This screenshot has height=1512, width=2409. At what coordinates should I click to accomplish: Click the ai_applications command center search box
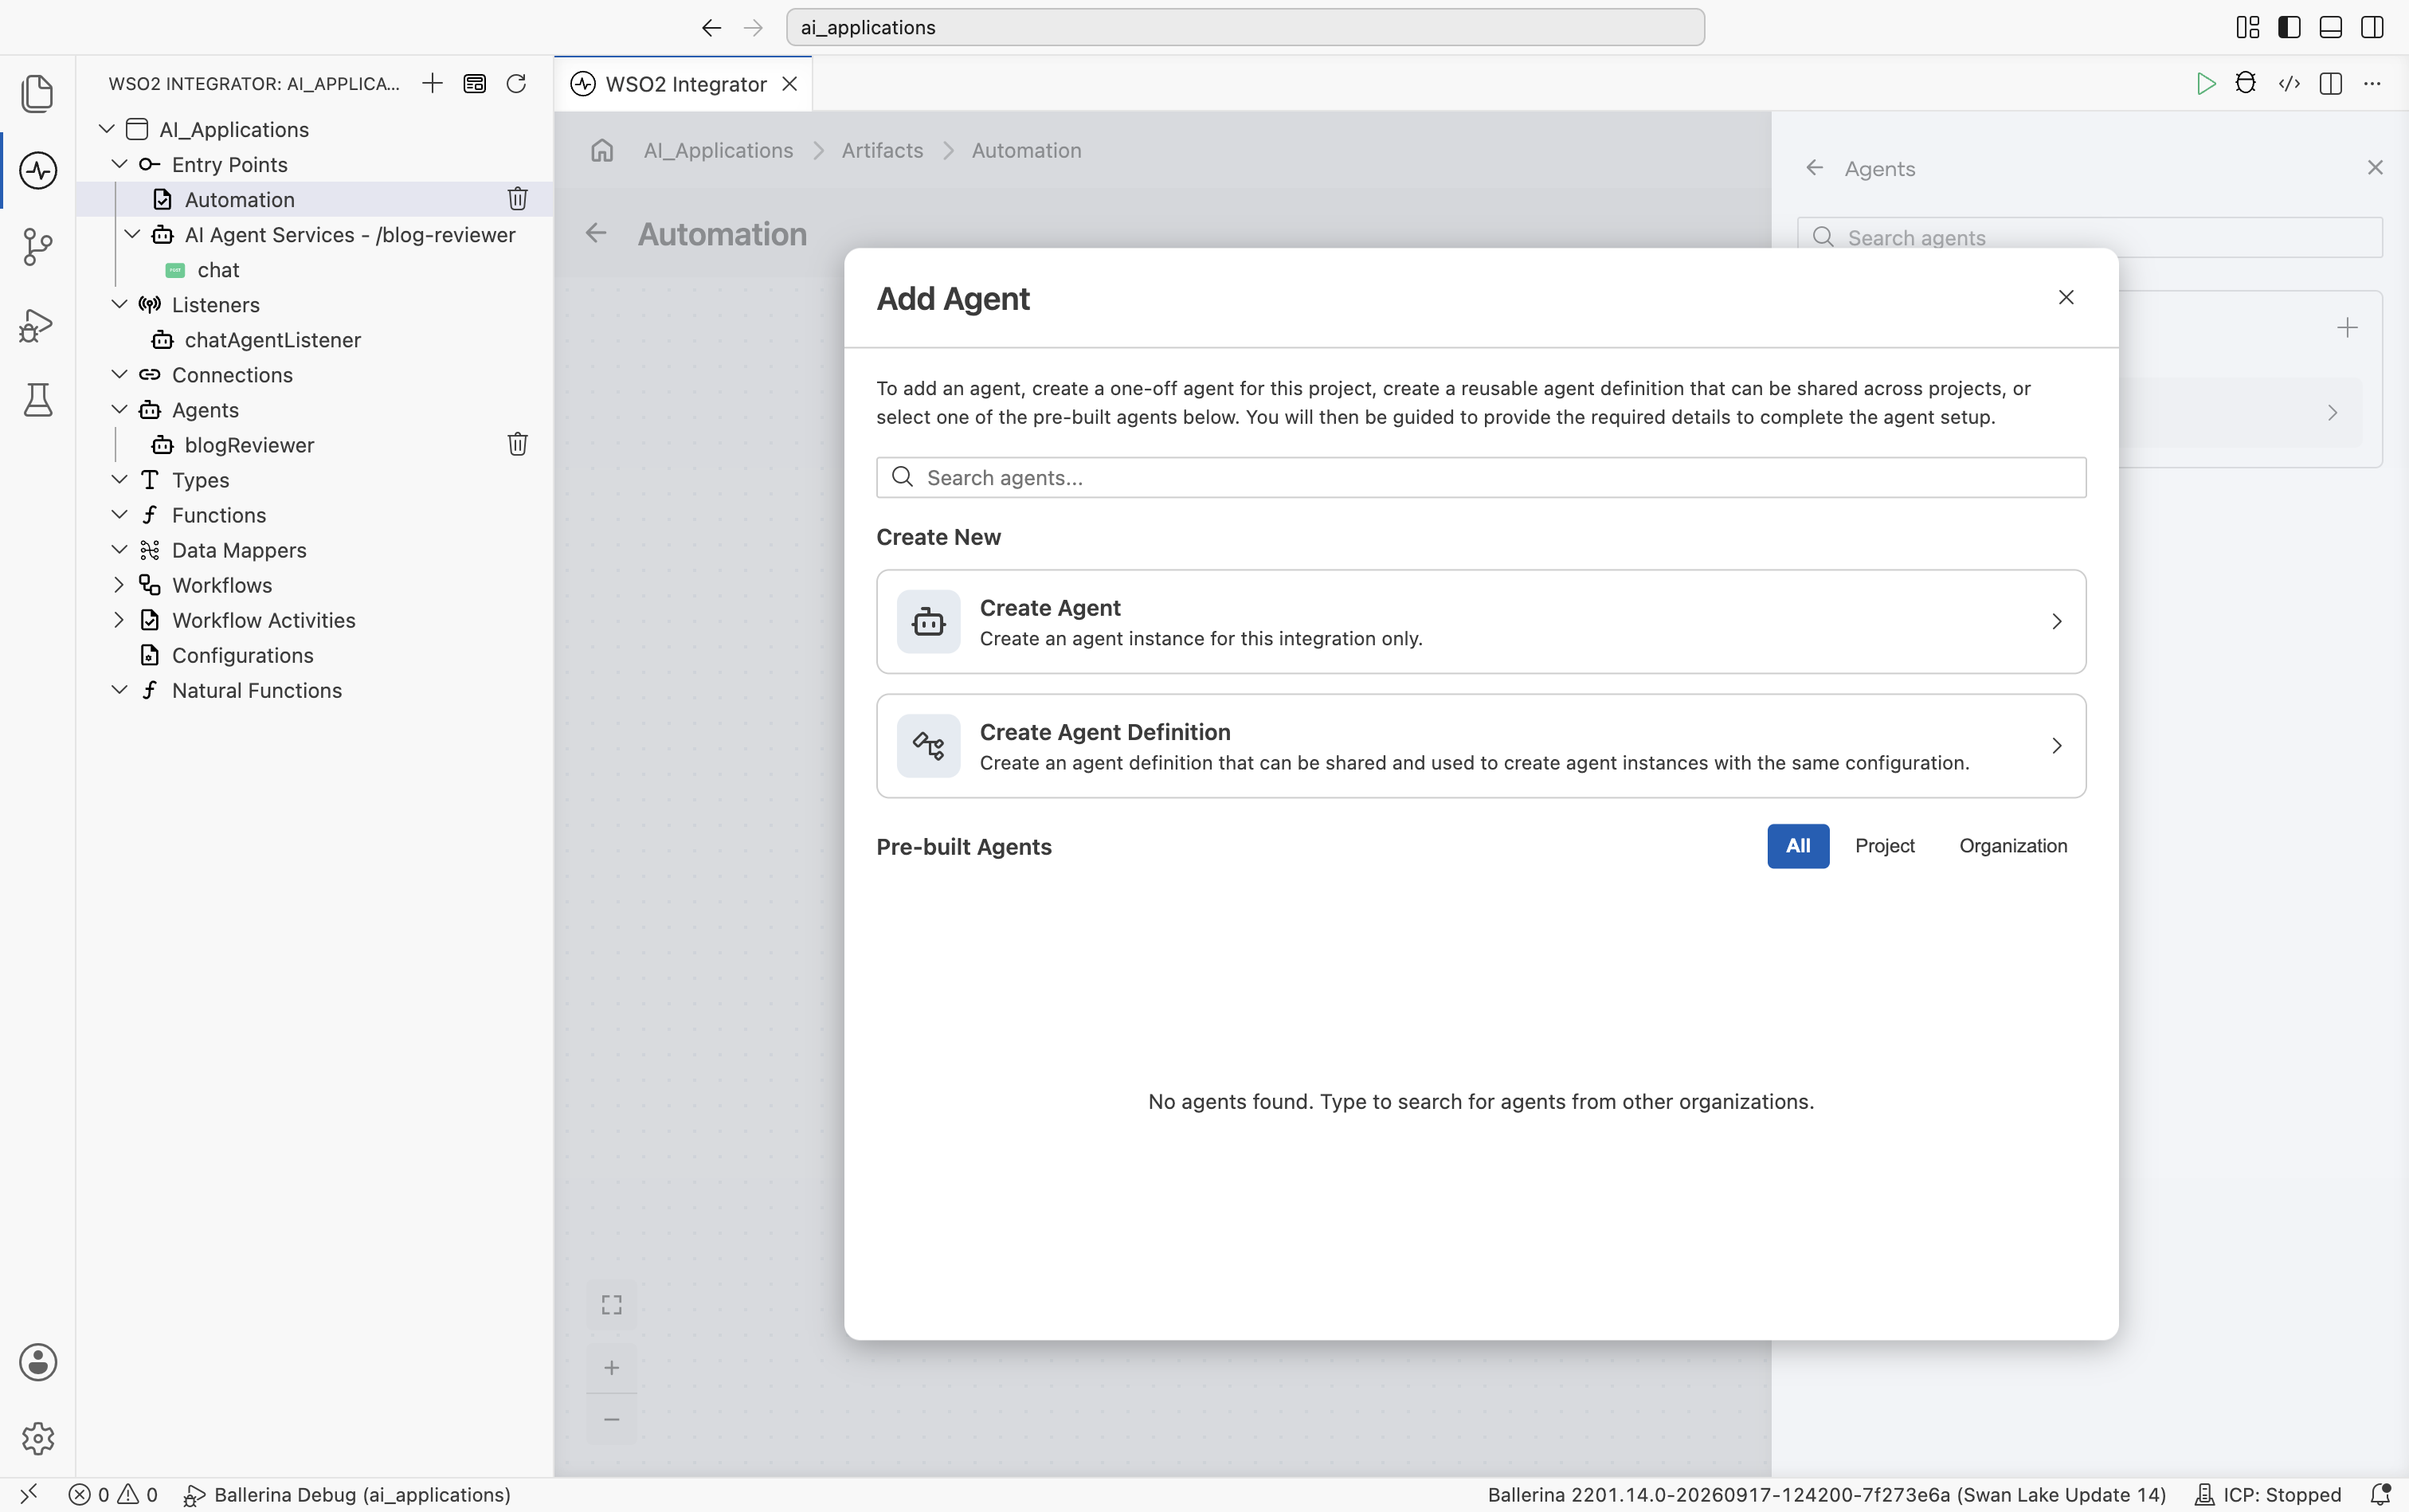click(1245, 27)
